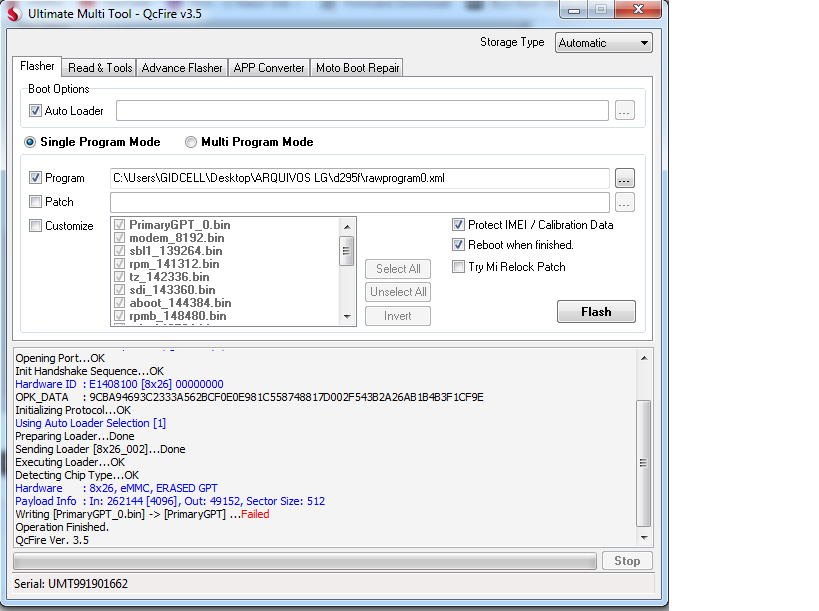Click 'Operation Finished.' log line
819x611 pixels.
pyautogui.click(x=62, y=527)
